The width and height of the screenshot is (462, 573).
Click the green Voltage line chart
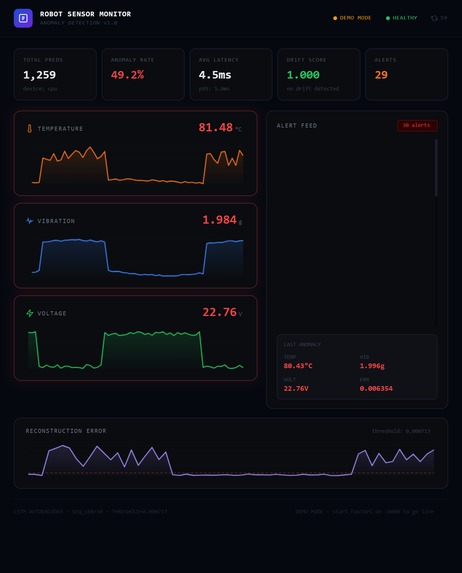[x=136, y=350]
